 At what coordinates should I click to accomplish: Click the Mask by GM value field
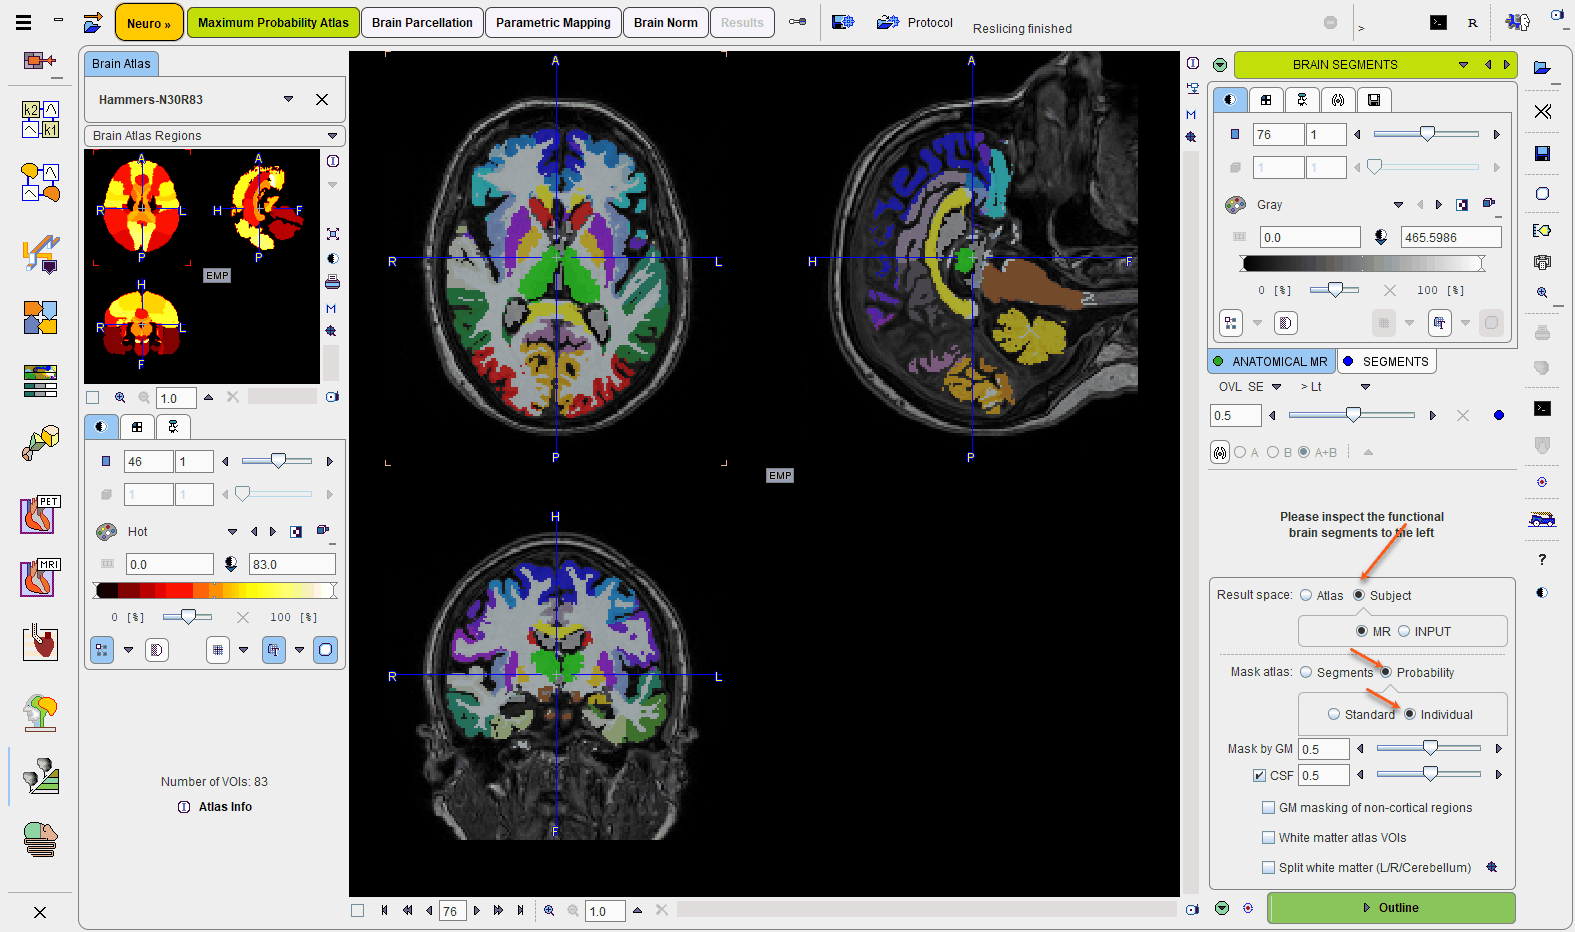click(1323, 749)
